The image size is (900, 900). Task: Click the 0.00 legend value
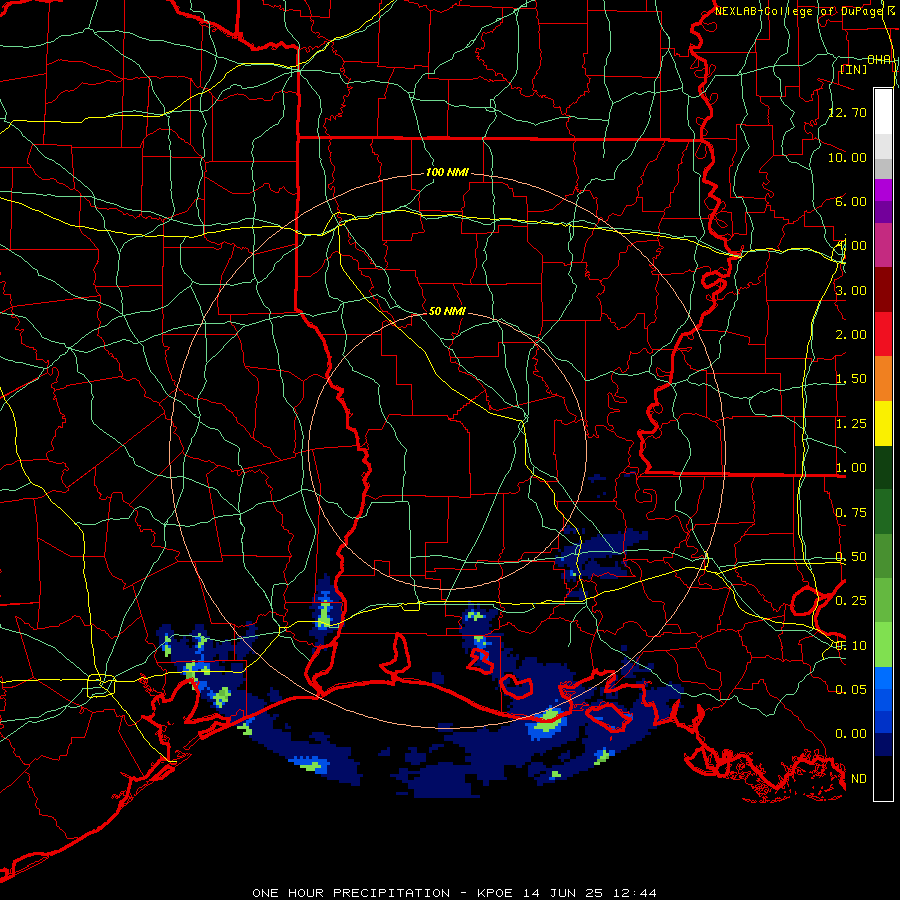click(x=851, y=734)
